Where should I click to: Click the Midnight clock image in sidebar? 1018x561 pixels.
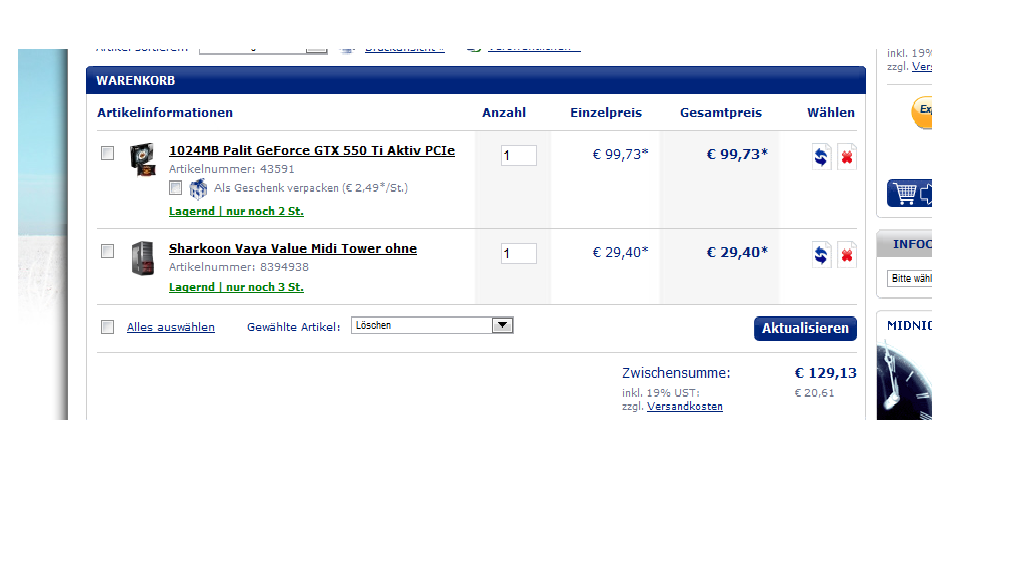tap(904, 381)
